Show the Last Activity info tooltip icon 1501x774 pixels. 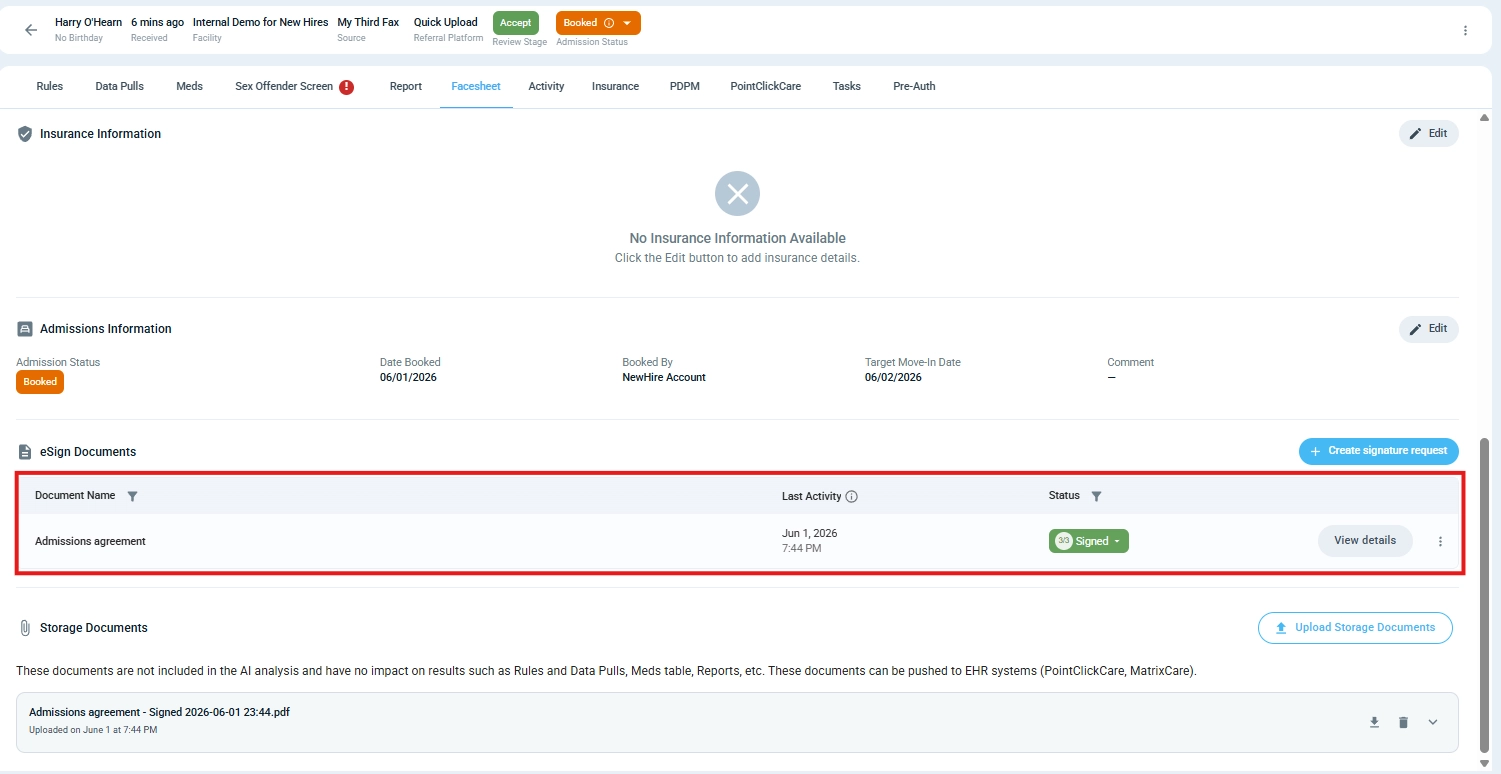pyautogui.click(x=852, y=496)
